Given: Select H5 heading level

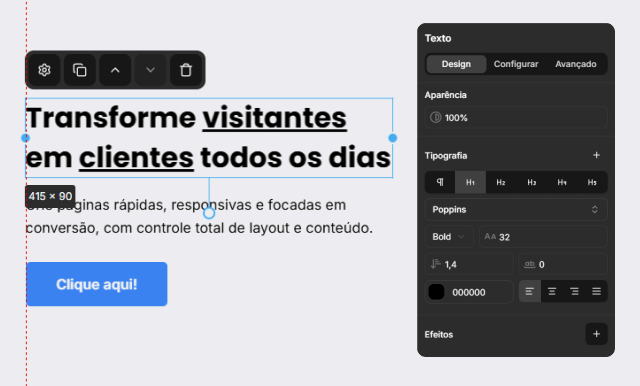Looking at the screenshot, I should (x=592, y=182).
